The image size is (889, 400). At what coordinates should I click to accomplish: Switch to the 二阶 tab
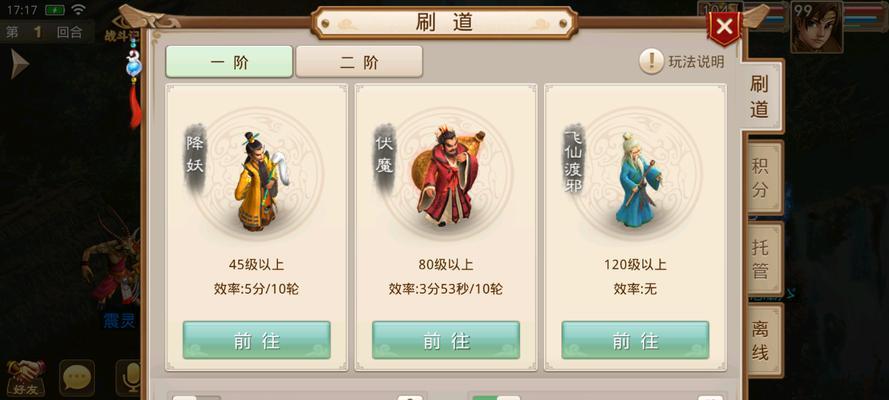pyautogui.click(x=359, y=62)
